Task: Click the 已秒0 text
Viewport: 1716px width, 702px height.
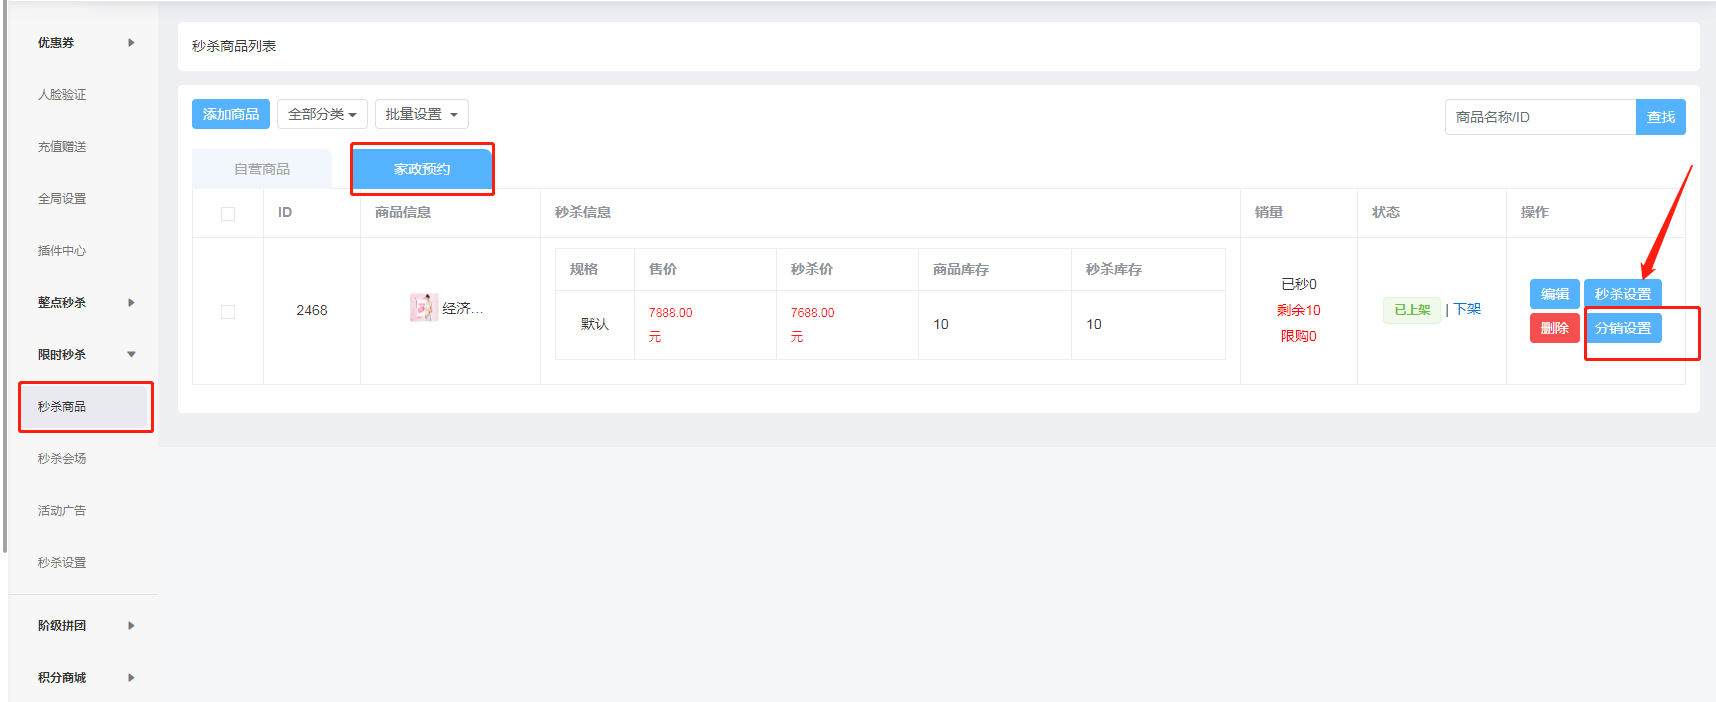Action: pos(1299,284)
